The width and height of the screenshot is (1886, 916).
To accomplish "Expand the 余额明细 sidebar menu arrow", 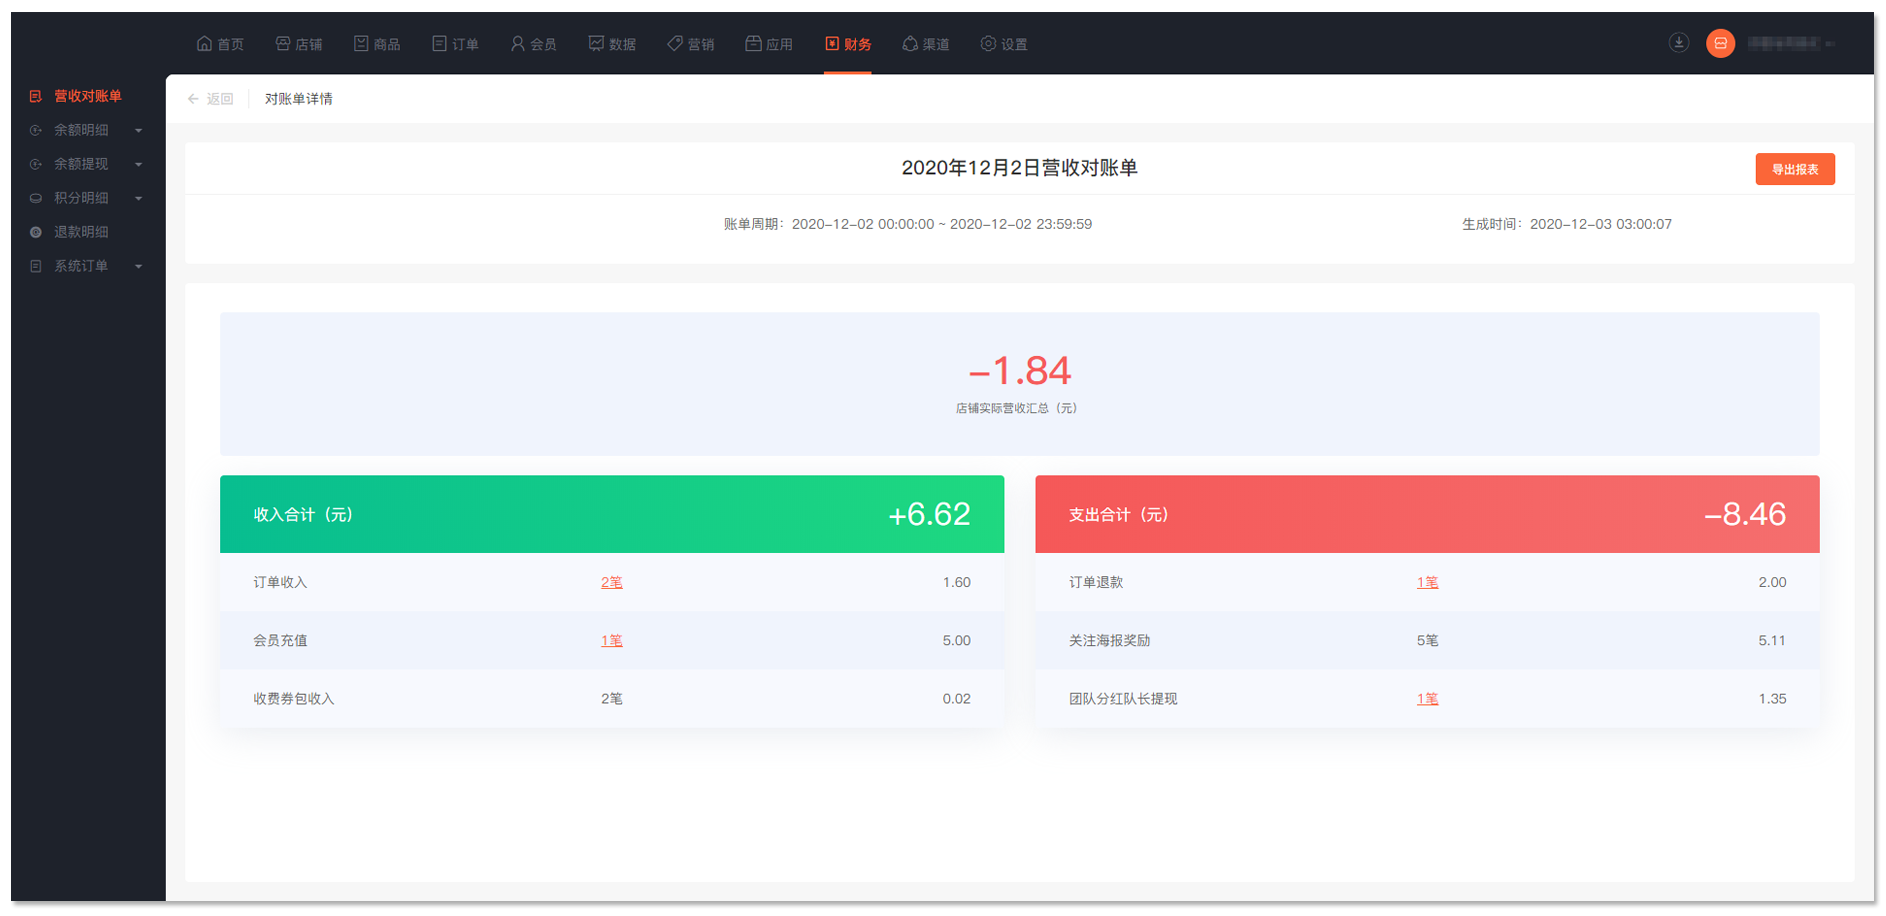I will click(x=139, y=130).
